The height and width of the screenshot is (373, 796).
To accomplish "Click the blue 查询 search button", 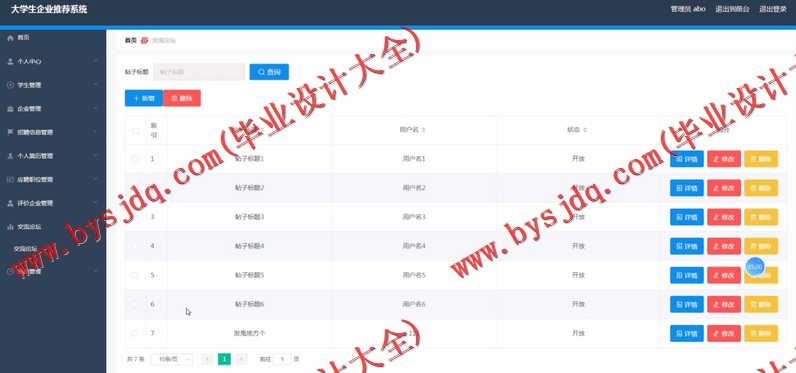I will 269,72.
